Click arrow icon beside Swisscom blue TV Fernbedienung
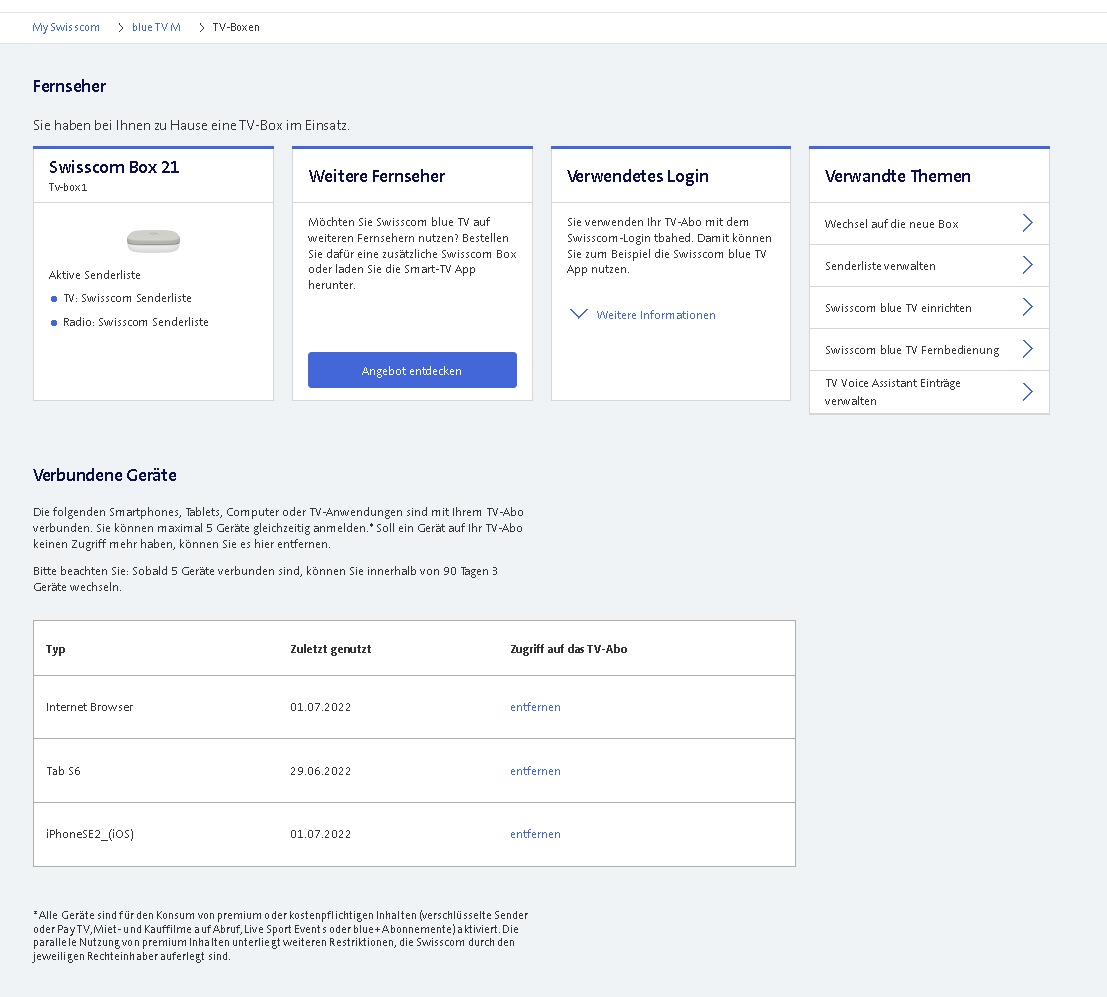Screen dimensions: 1107x997 pos(1027,349)
